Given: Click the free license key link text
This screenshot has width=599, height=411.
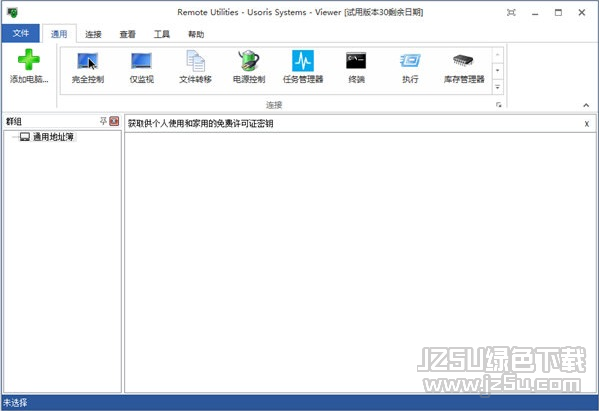Looking at the screenshot, I should coord(201,123).
